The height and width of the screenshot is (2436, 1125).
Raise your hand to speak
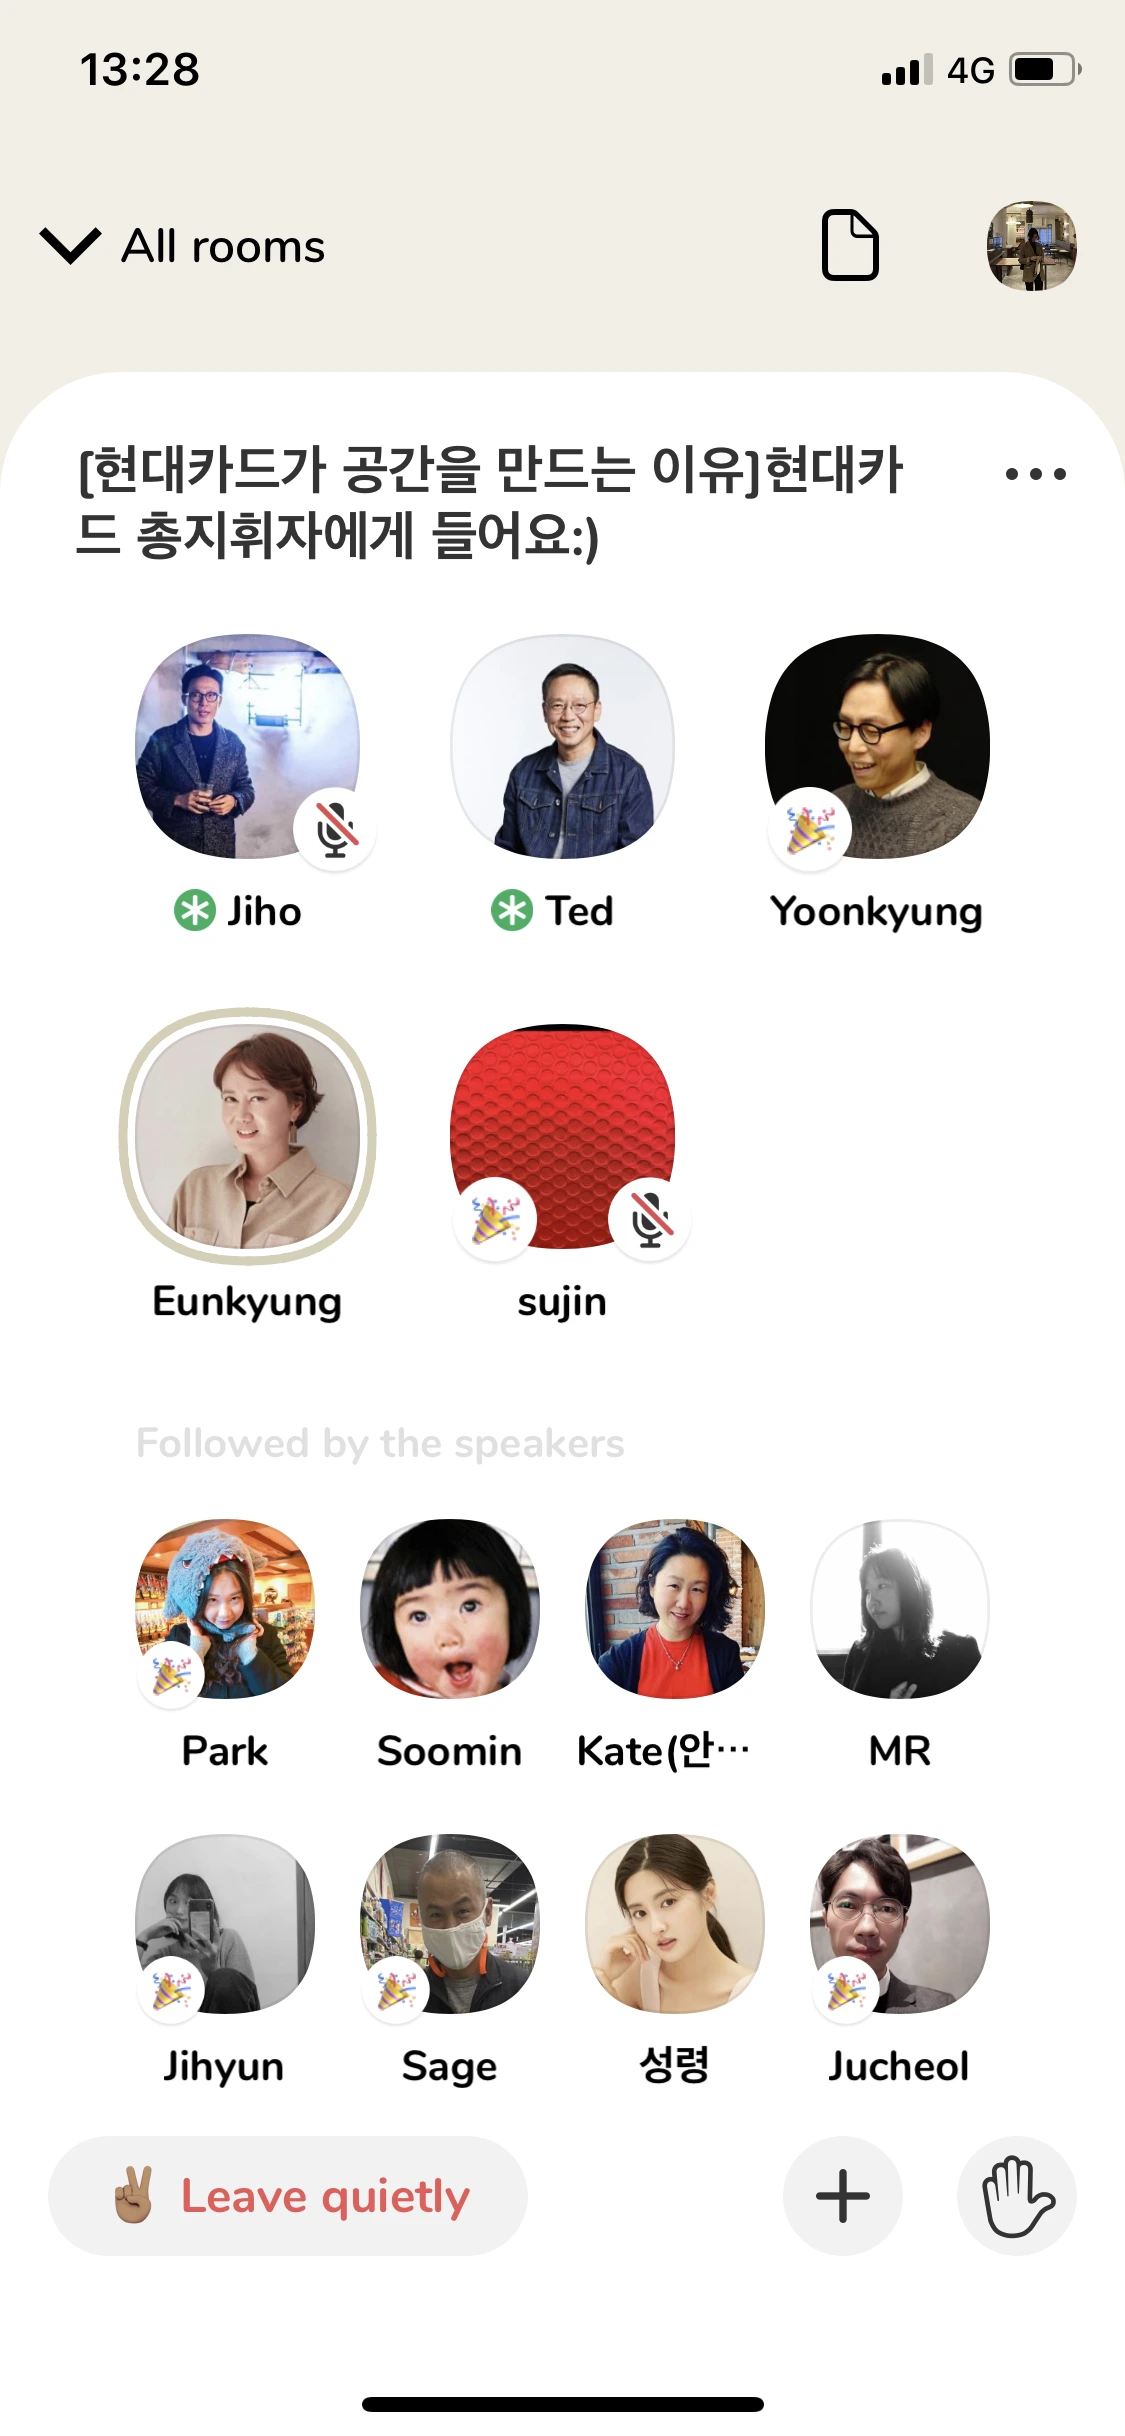click(x=1017, y=2196)
